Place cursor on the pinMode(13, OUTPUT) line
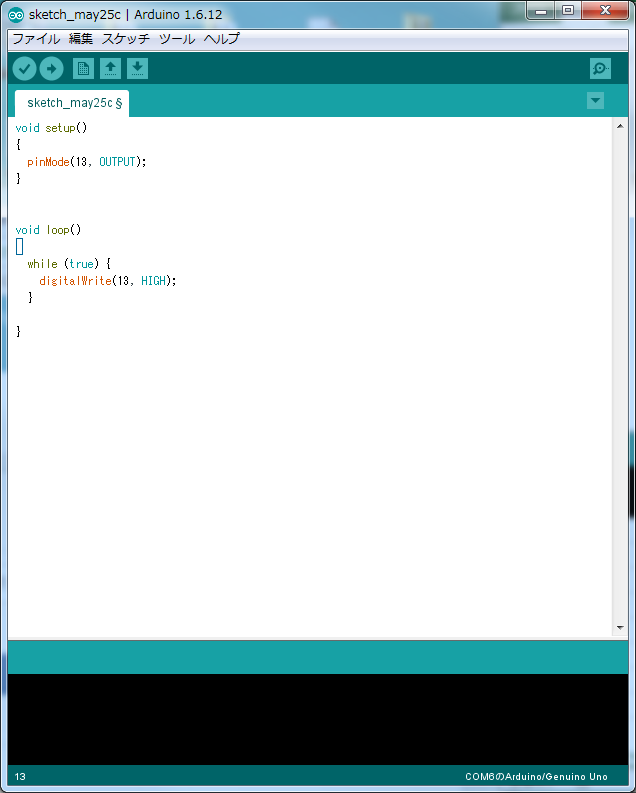Image resolution: width=636 pixels, height=793 pixels. pos(87,162)
